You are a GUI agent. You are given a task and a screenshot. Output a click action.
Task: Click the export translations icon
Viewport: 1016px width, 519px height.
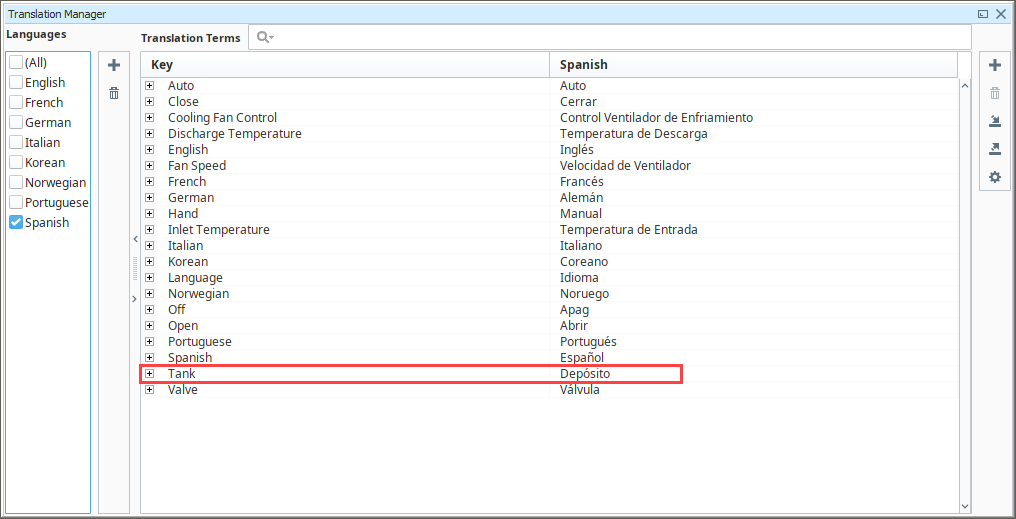pyautogui.click(x=995, y=150)
